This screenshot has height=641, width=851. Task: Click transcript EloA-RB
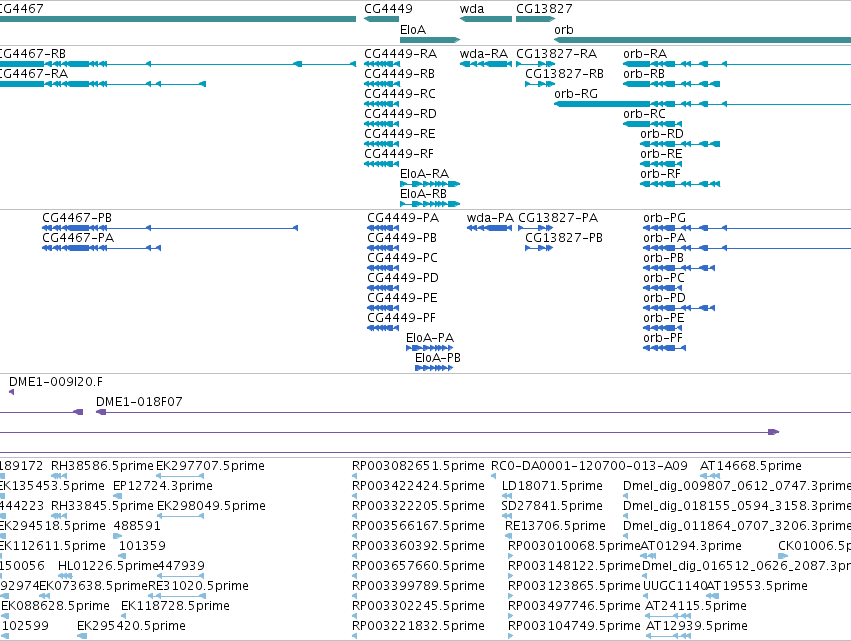click(x=430, y=204)
